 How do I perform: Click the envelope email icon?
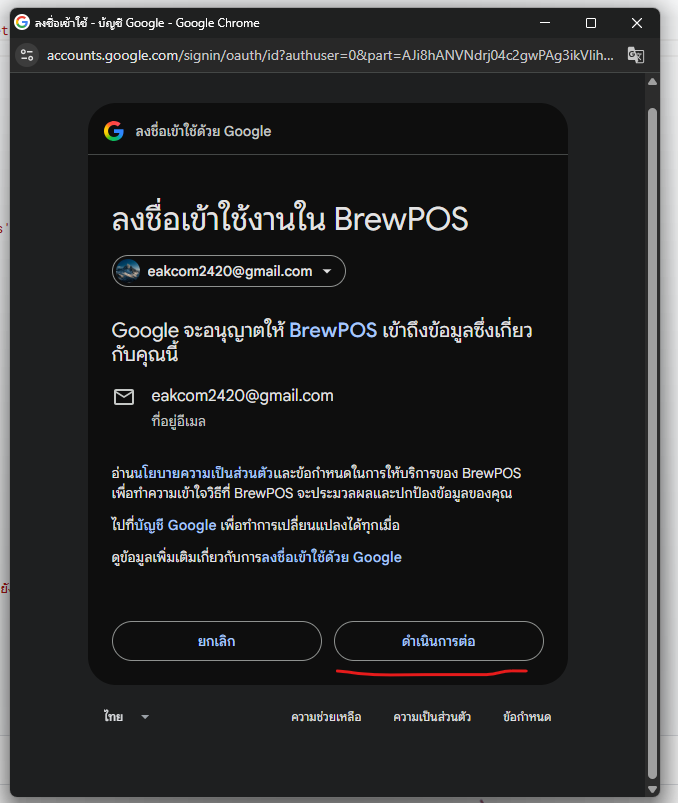pyautogui.click(x=124, y=397)
